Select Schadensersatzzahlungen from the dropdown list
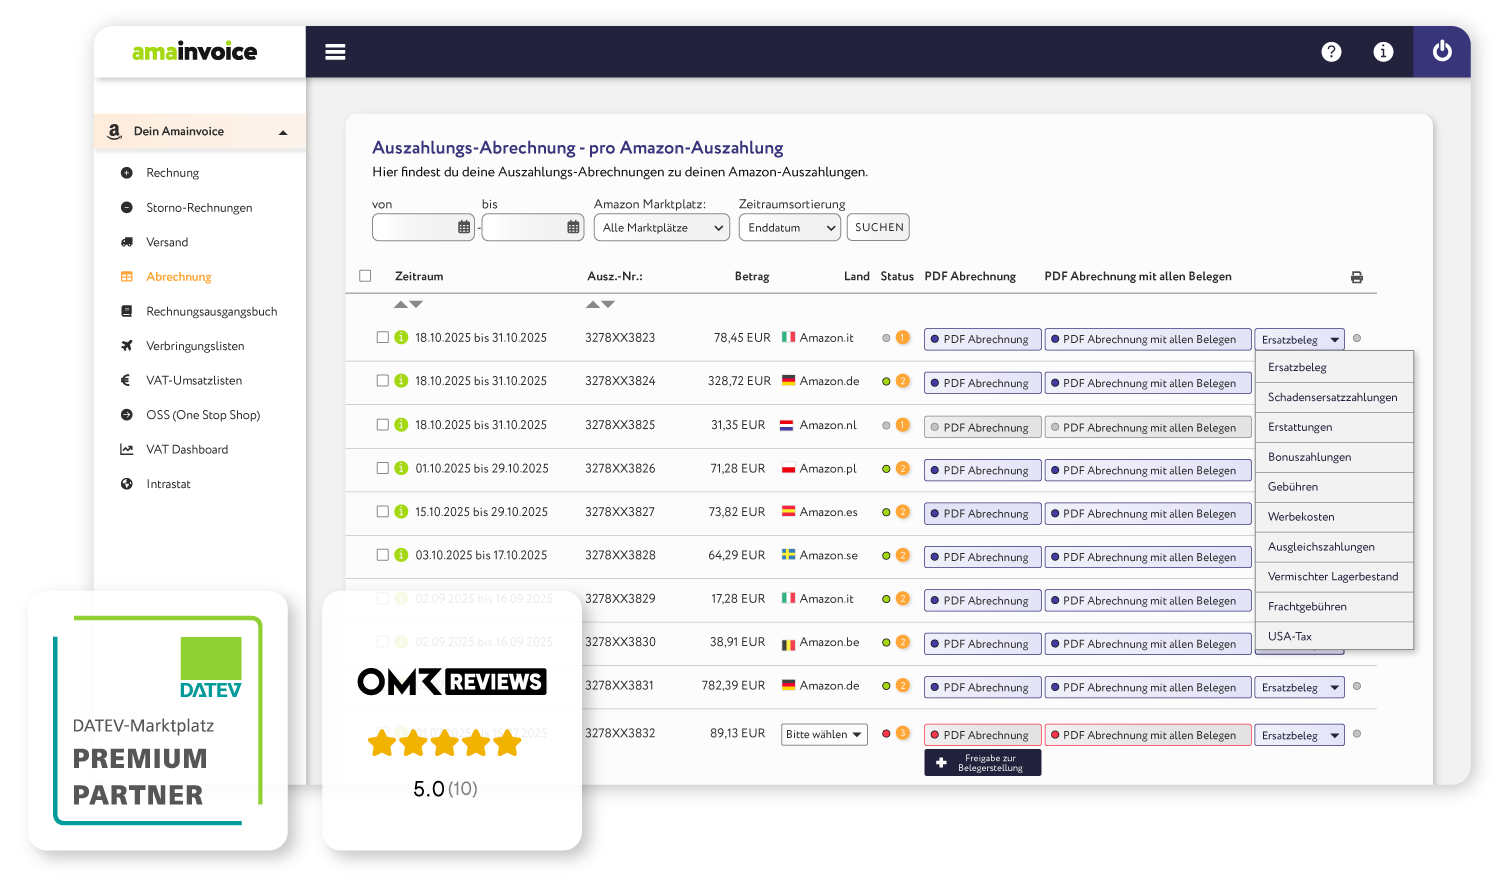The width and height of the screenshot is (1500, 885). 1334,397
